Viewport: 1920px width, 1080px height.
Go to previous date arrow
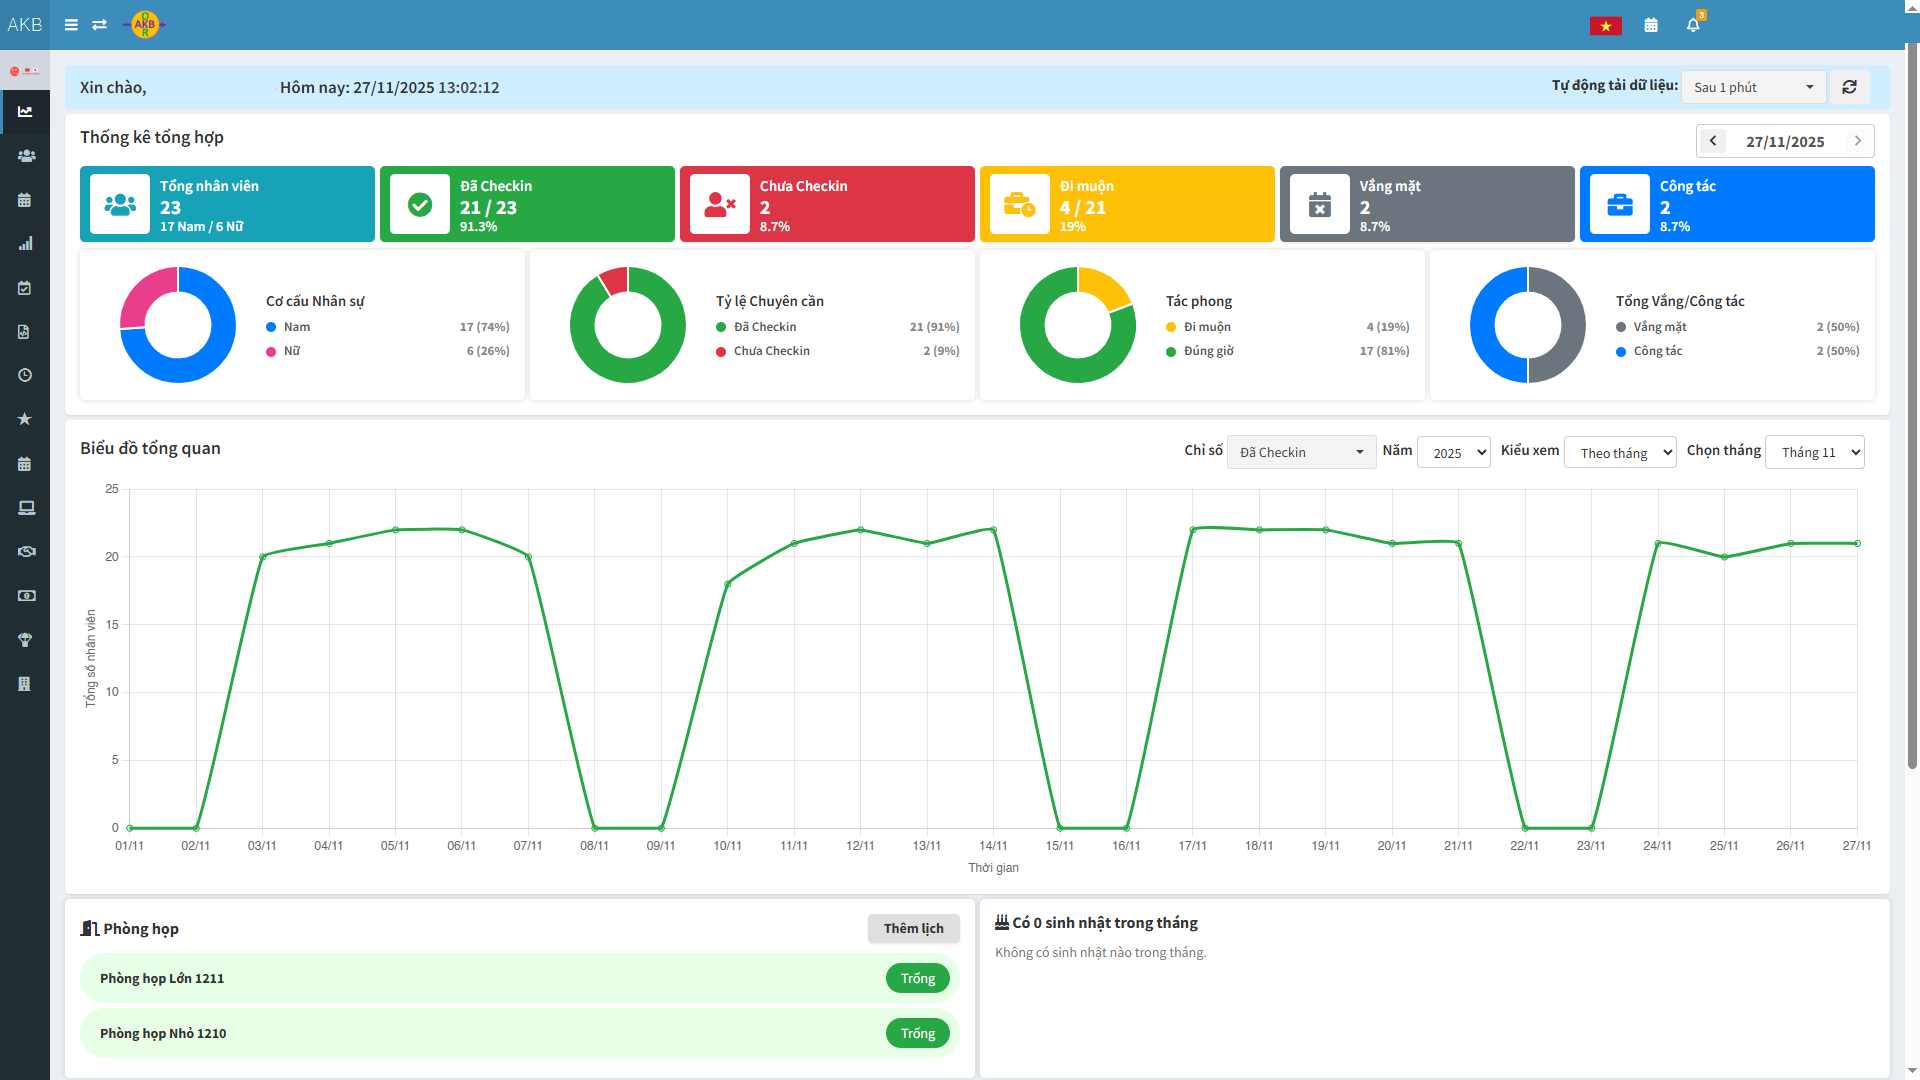pos(1713,141)
